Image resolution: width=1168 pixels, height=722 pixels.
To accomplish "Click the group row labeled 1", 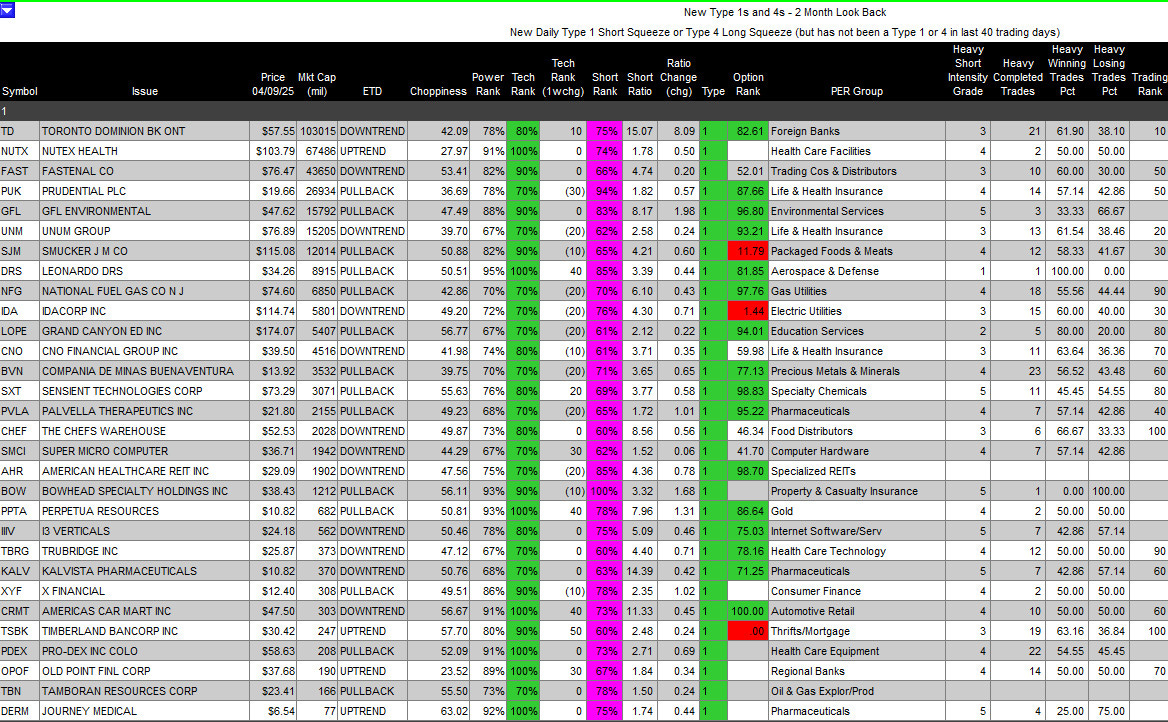I will (x=584, y=111).
